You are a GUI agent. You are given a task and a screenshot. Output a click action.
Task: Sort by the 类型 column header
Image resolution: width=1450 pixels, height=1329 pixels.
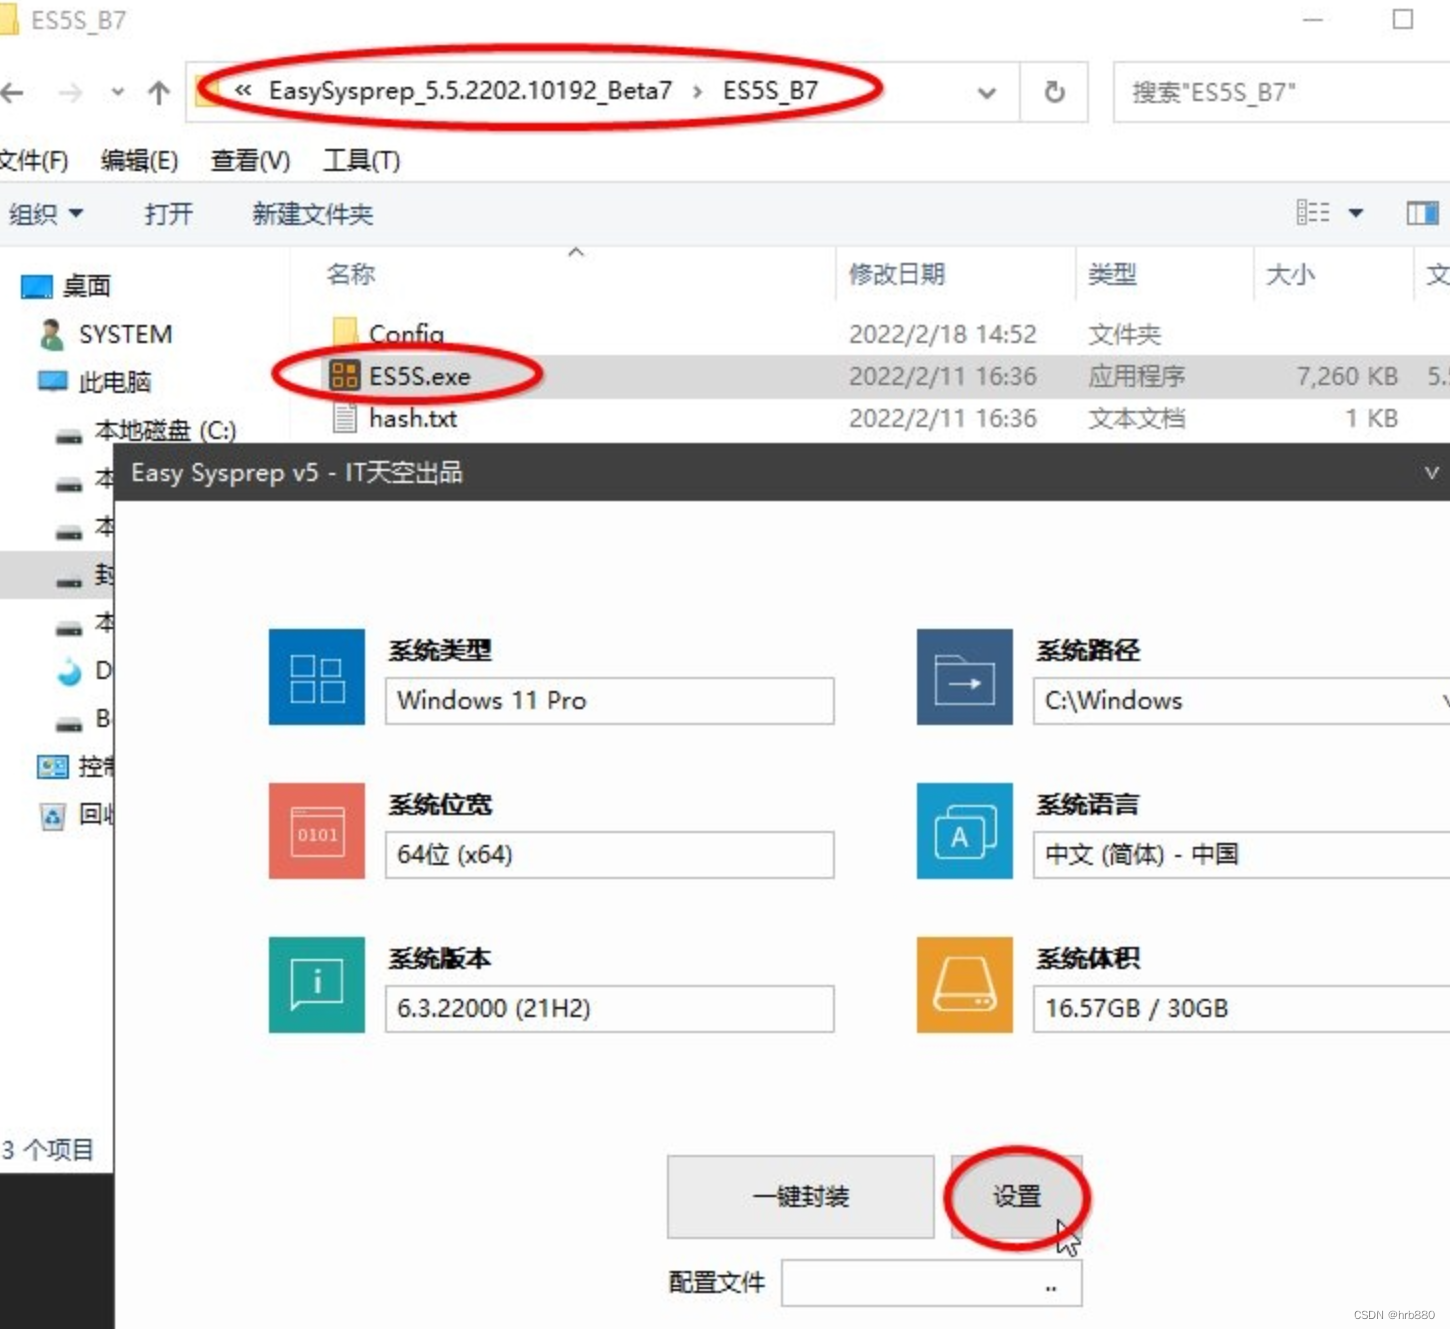click(x=1112, y=274)
